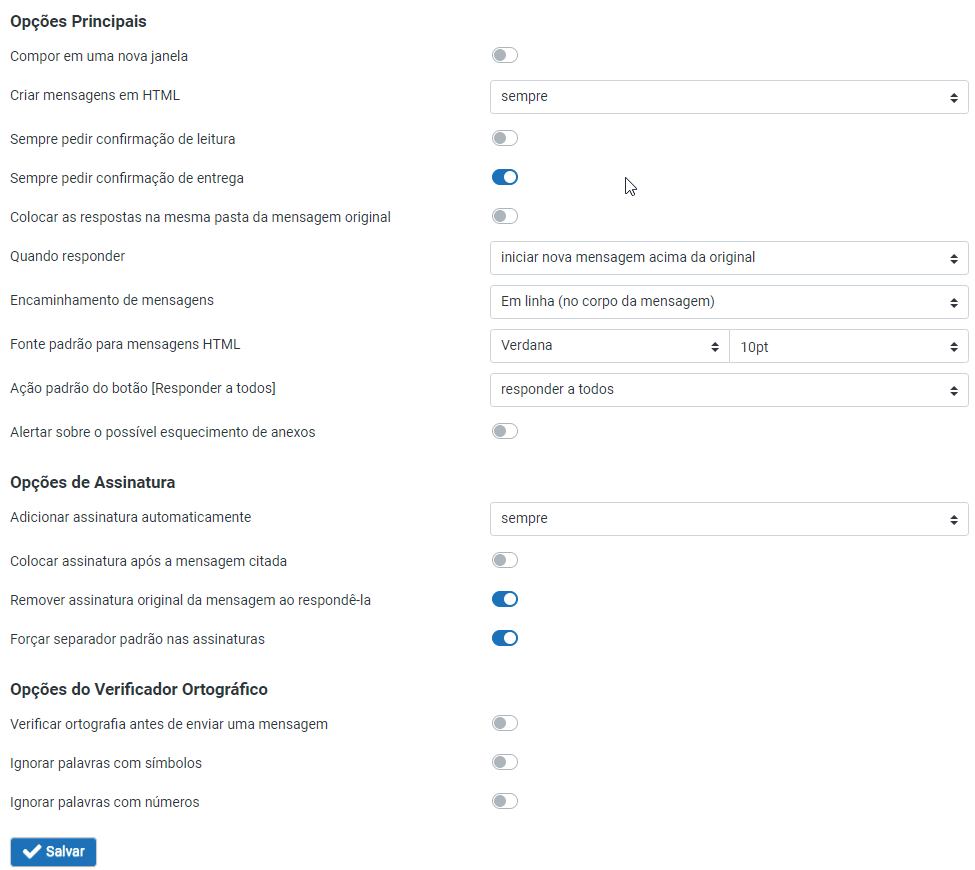Click the label Compor em uma nova janela
This screenshot has width=975, height=870.
click(99, 56)
